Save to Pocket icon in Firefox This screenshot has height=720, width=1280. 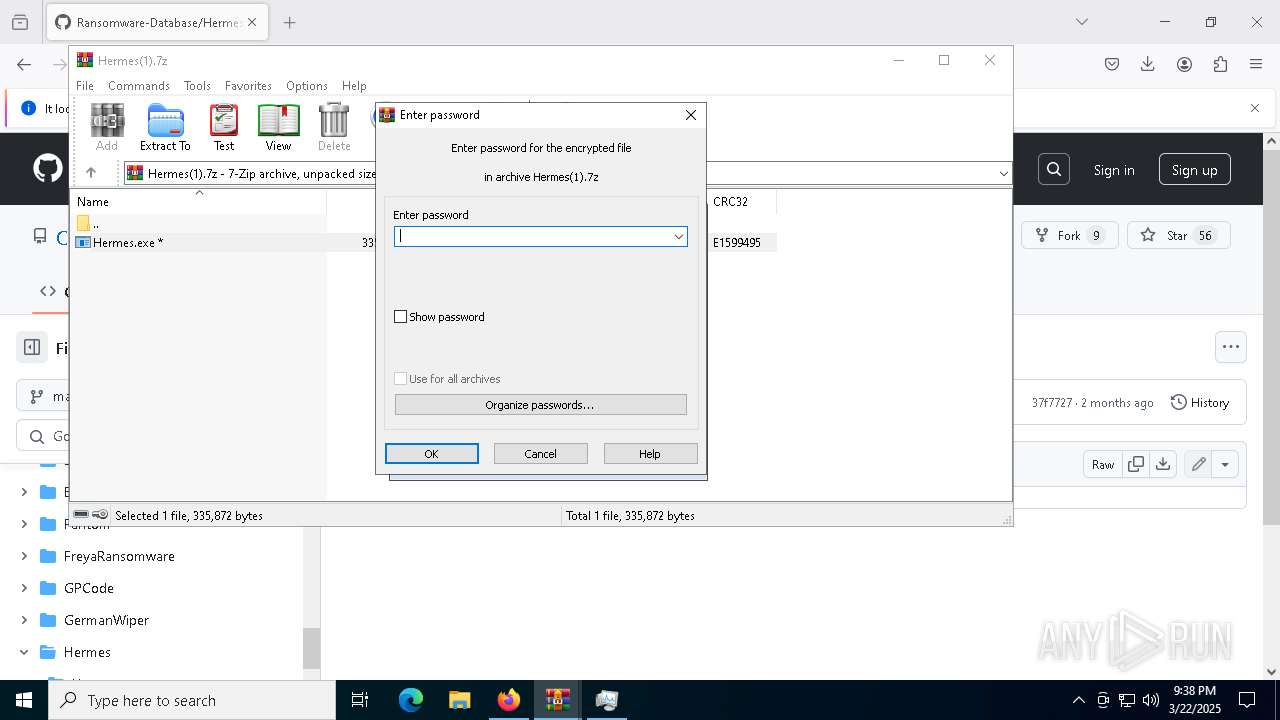click(1112, 64)
